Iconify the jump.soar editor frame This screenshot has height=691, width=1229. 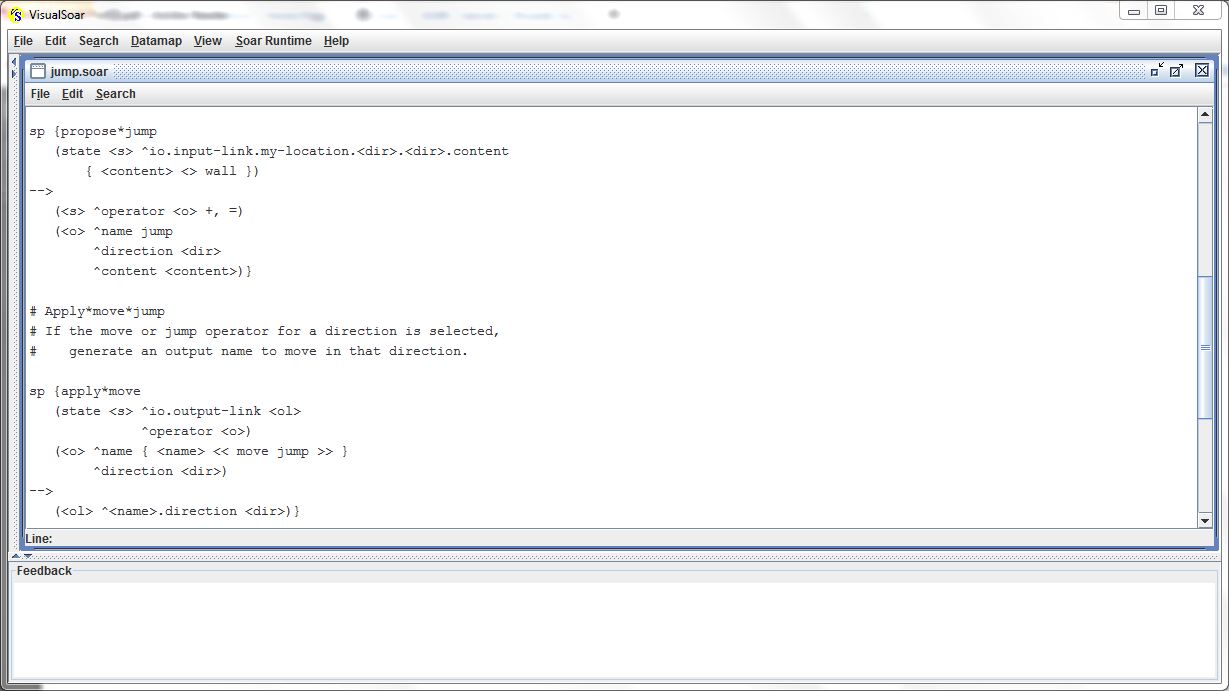pos(1157,70)
